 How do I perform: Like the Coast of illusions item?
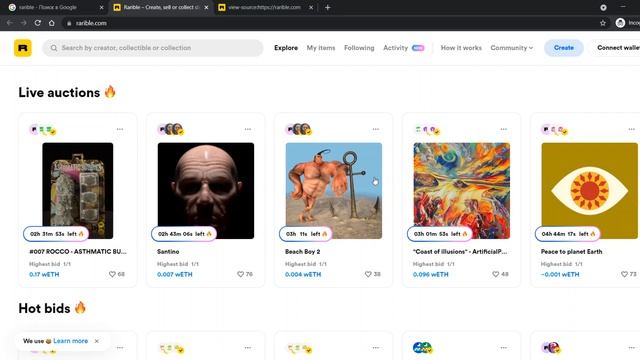[x=496, y=274]
